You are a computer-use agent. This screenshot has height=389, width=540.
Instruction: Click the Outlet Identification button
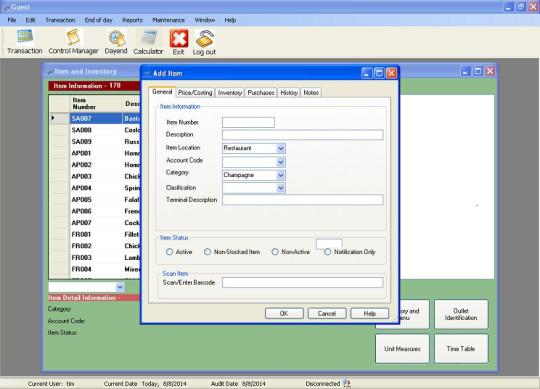tap(461, 314)
